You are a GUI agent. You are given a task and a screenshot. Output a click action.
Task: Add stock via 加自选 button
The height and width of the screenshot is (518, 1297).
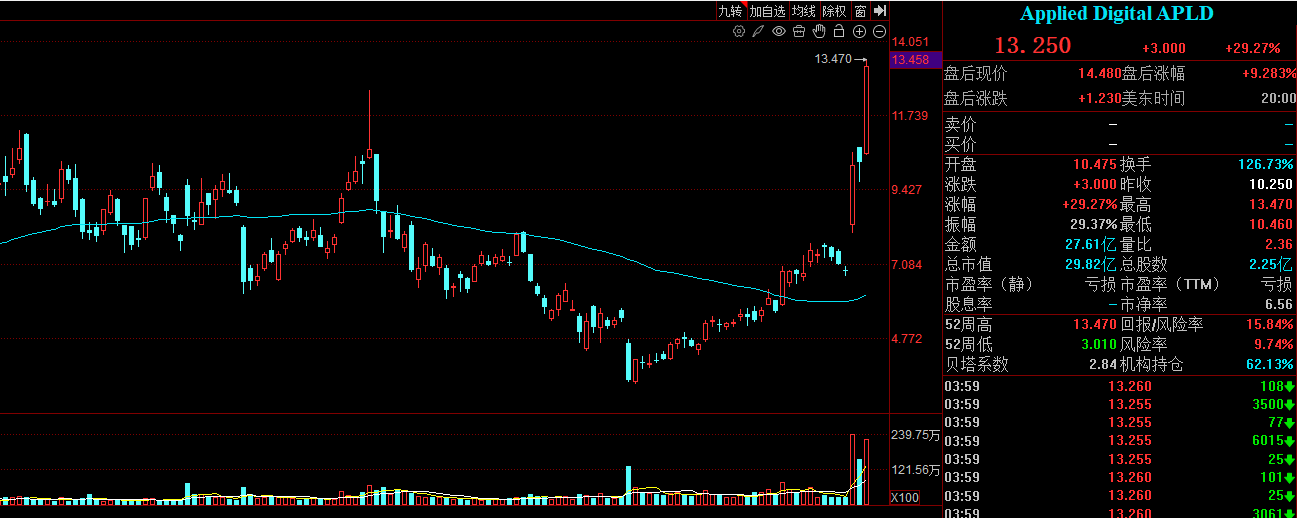point(768,11)
